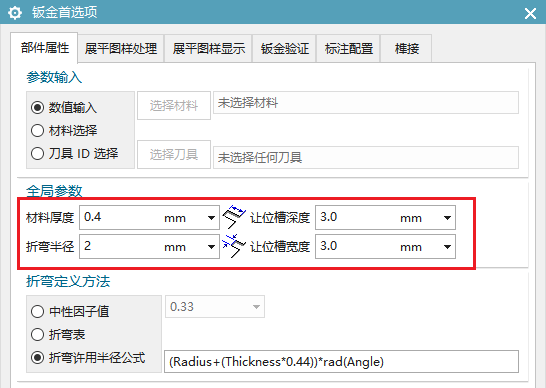546x388 pixels.
Task: Select the 中性因子值 radio option
Action: point(38,311)
